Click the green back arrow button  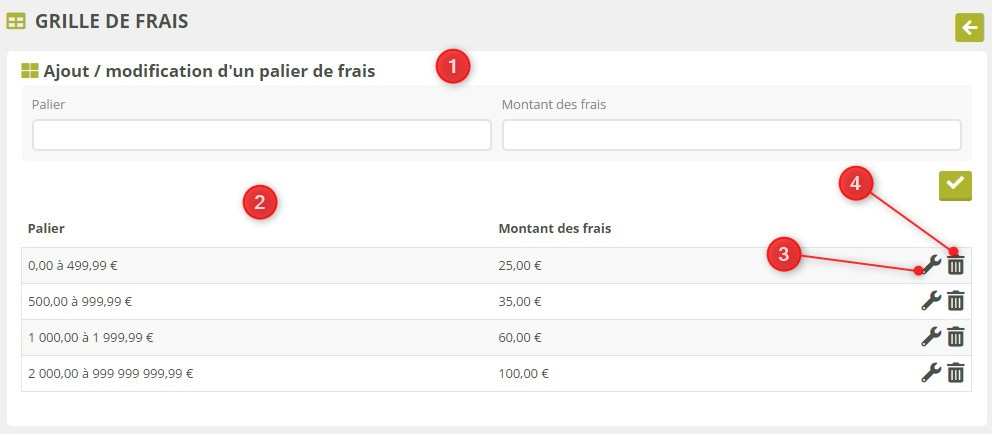pyautogui.click(x=969, y=28)
